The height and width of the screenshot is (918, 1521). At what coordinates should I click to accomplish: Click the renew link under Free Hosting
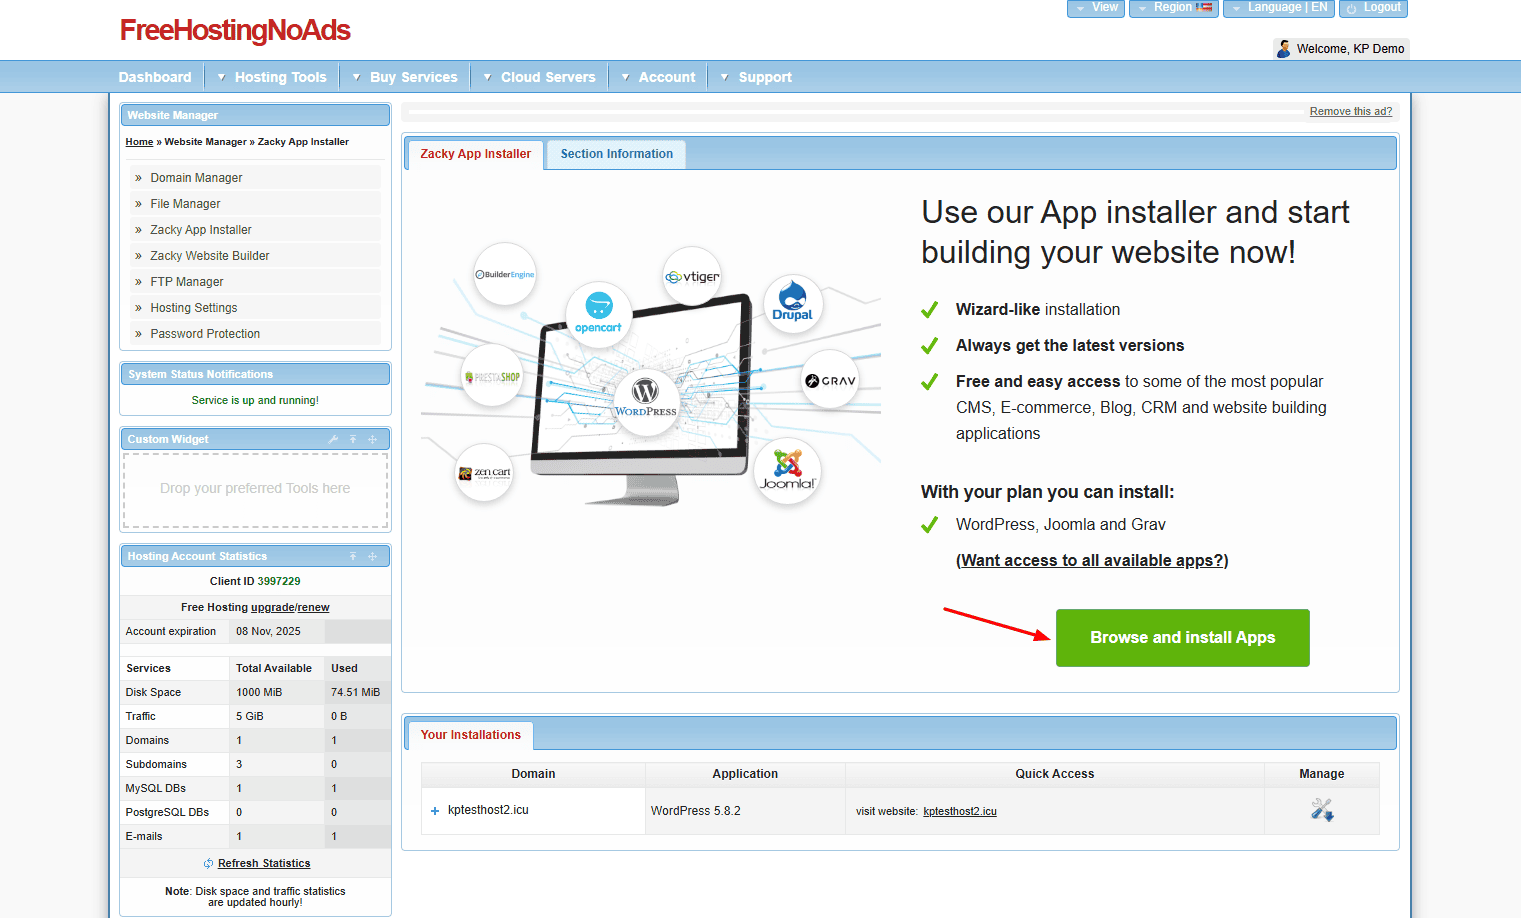click(314, 607)
